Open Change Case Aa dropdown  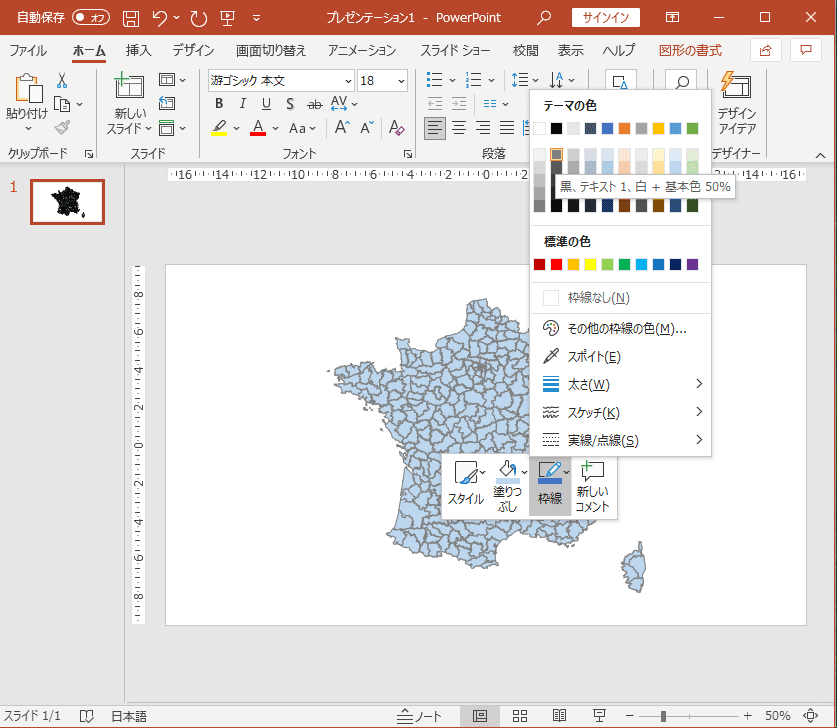tap(302, 128)
